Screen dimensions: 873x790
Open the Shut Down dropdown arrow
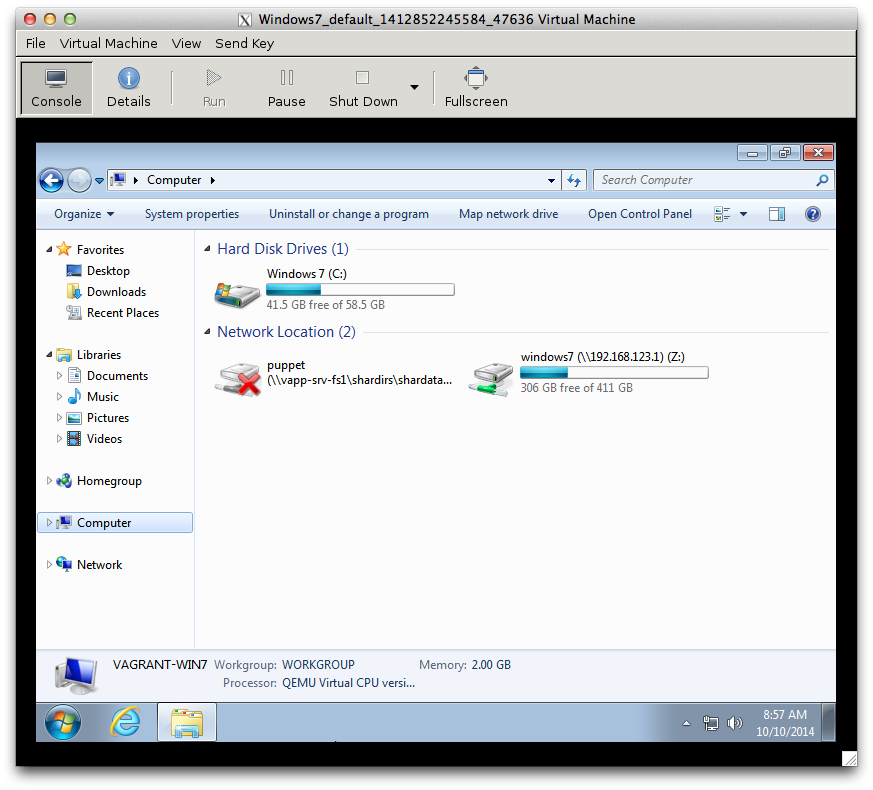tap(414, 87)
